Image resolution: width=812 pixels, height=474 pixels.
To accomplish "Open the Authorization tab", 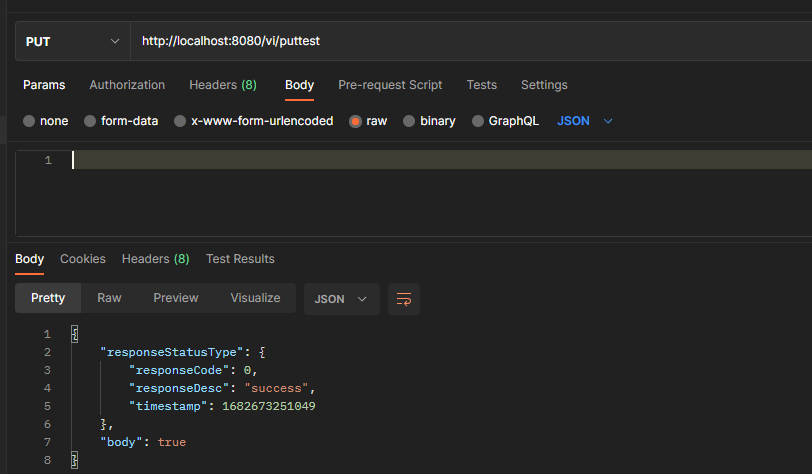I will tap(127, 85).
